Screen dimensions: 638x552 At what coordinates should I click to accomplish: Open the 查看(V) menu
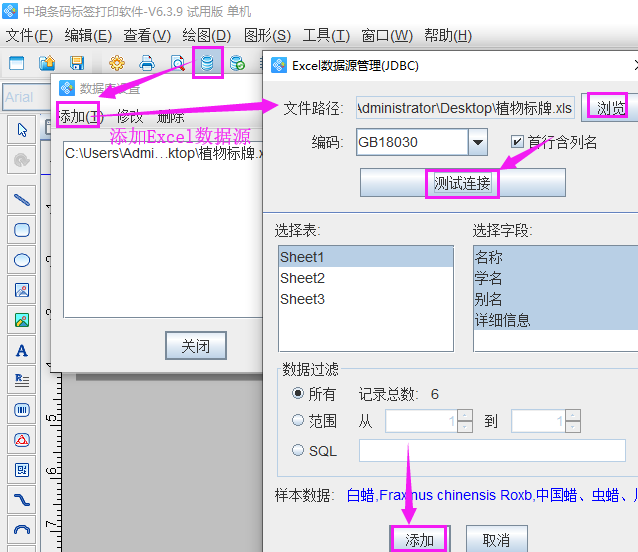(x=147, y=35)
